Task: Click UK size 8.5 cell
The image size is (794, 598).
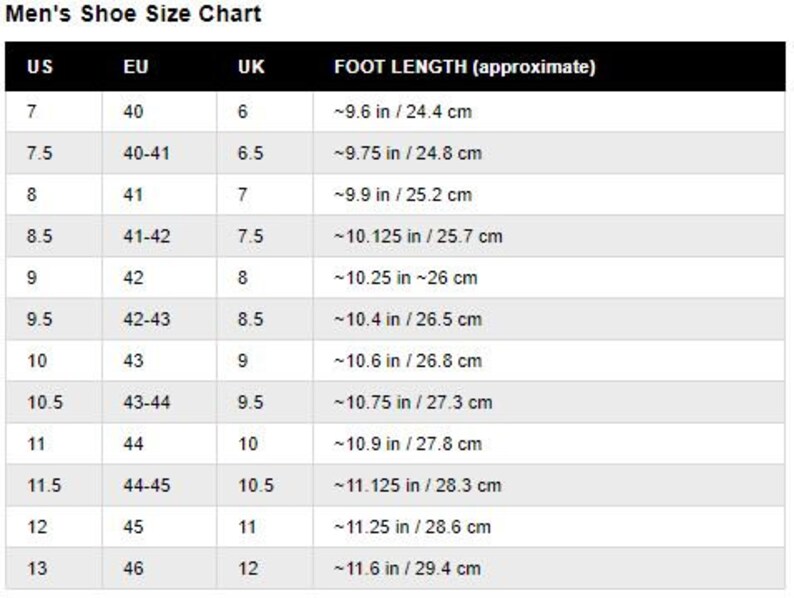Action: tap(265, 320)
